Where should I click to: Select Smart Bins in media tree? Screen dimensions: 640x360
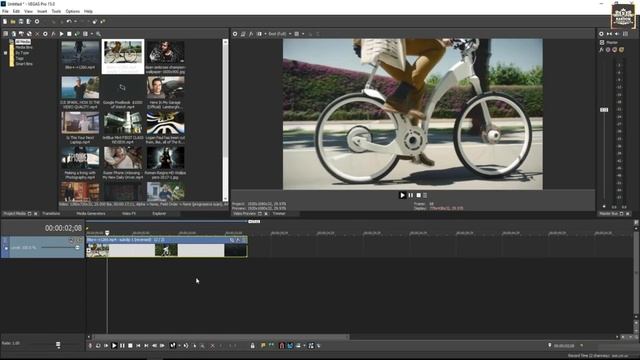(x=24, y=64)
